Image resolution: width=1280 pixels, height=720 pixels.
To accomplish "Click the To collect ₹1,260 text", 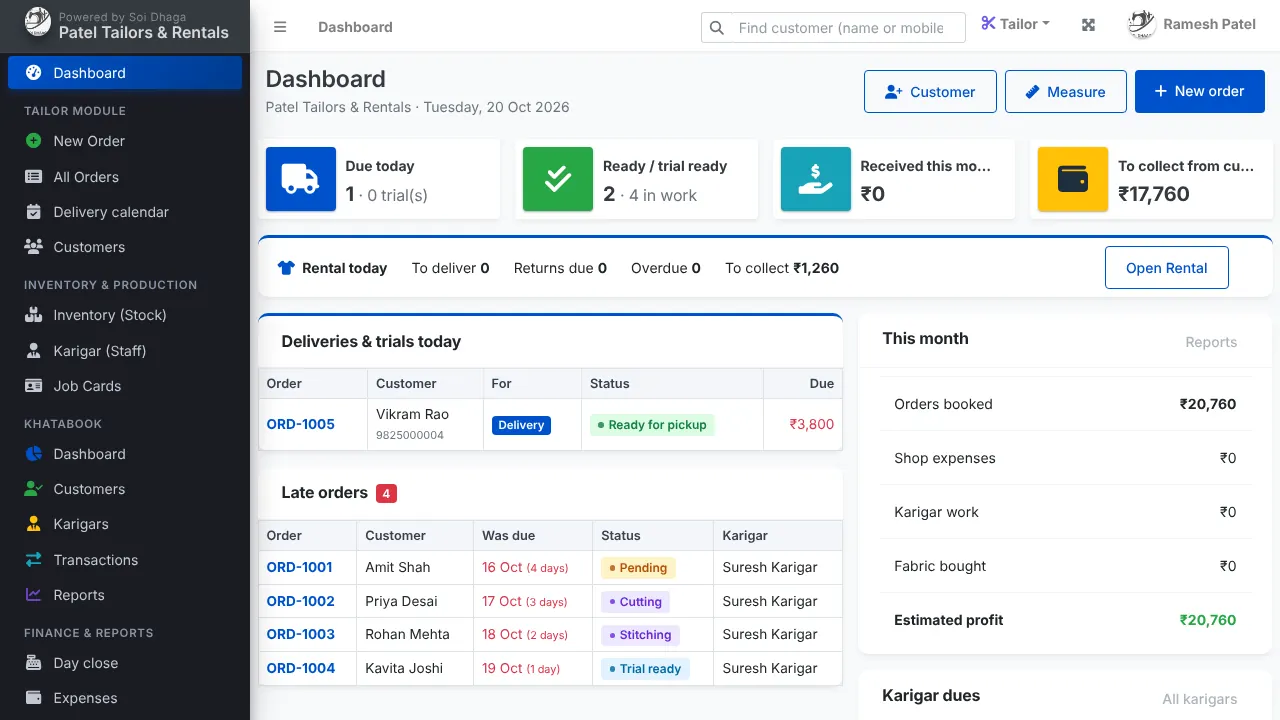I will (782, 268).
